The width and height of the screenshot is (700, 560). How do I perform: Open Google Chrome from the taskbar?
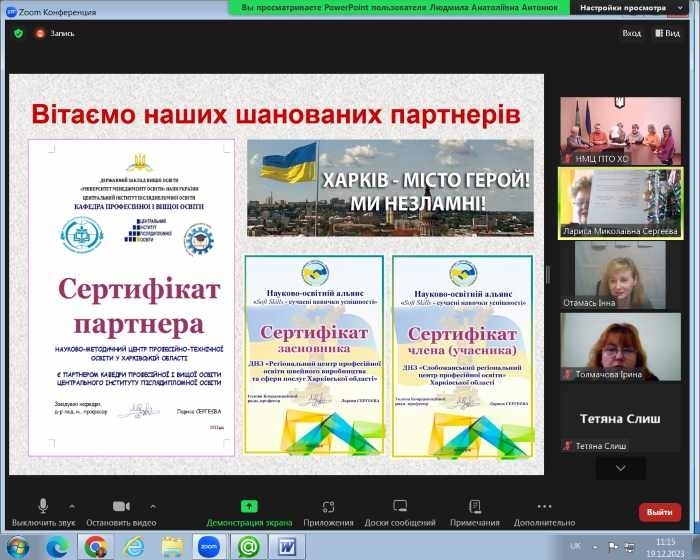tap(95, 546)
